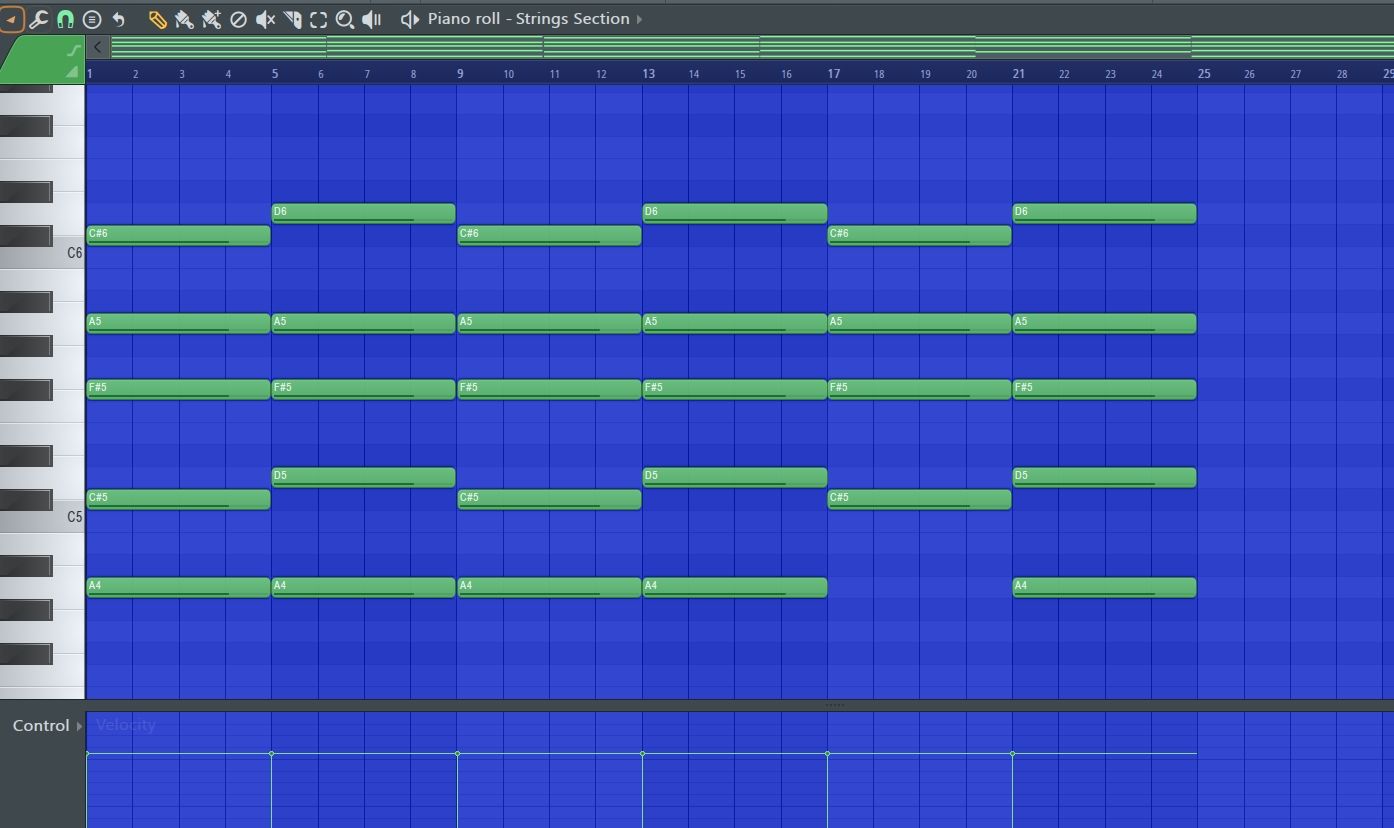The height and width of the screenshot is (828, 1394).
Task: Select the A5 note at bar 13
Action: [x=735, y=323]
